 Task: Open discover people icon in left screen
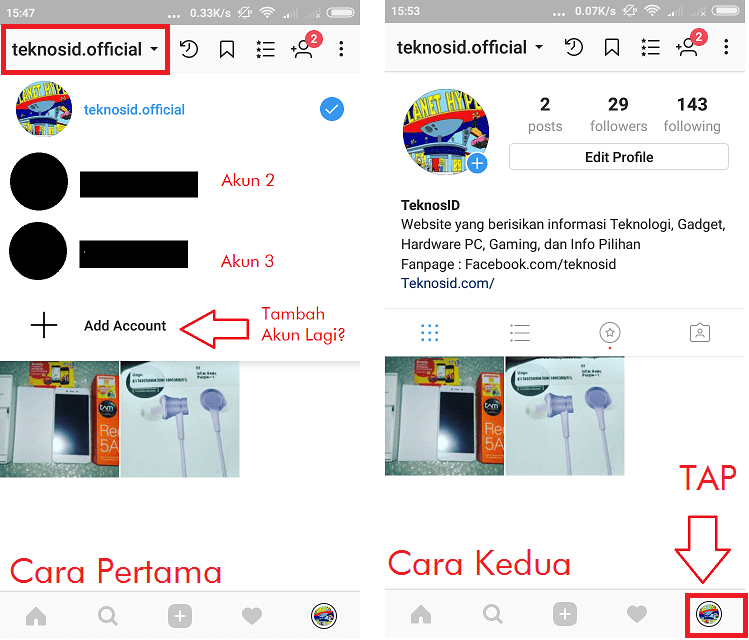306,45
